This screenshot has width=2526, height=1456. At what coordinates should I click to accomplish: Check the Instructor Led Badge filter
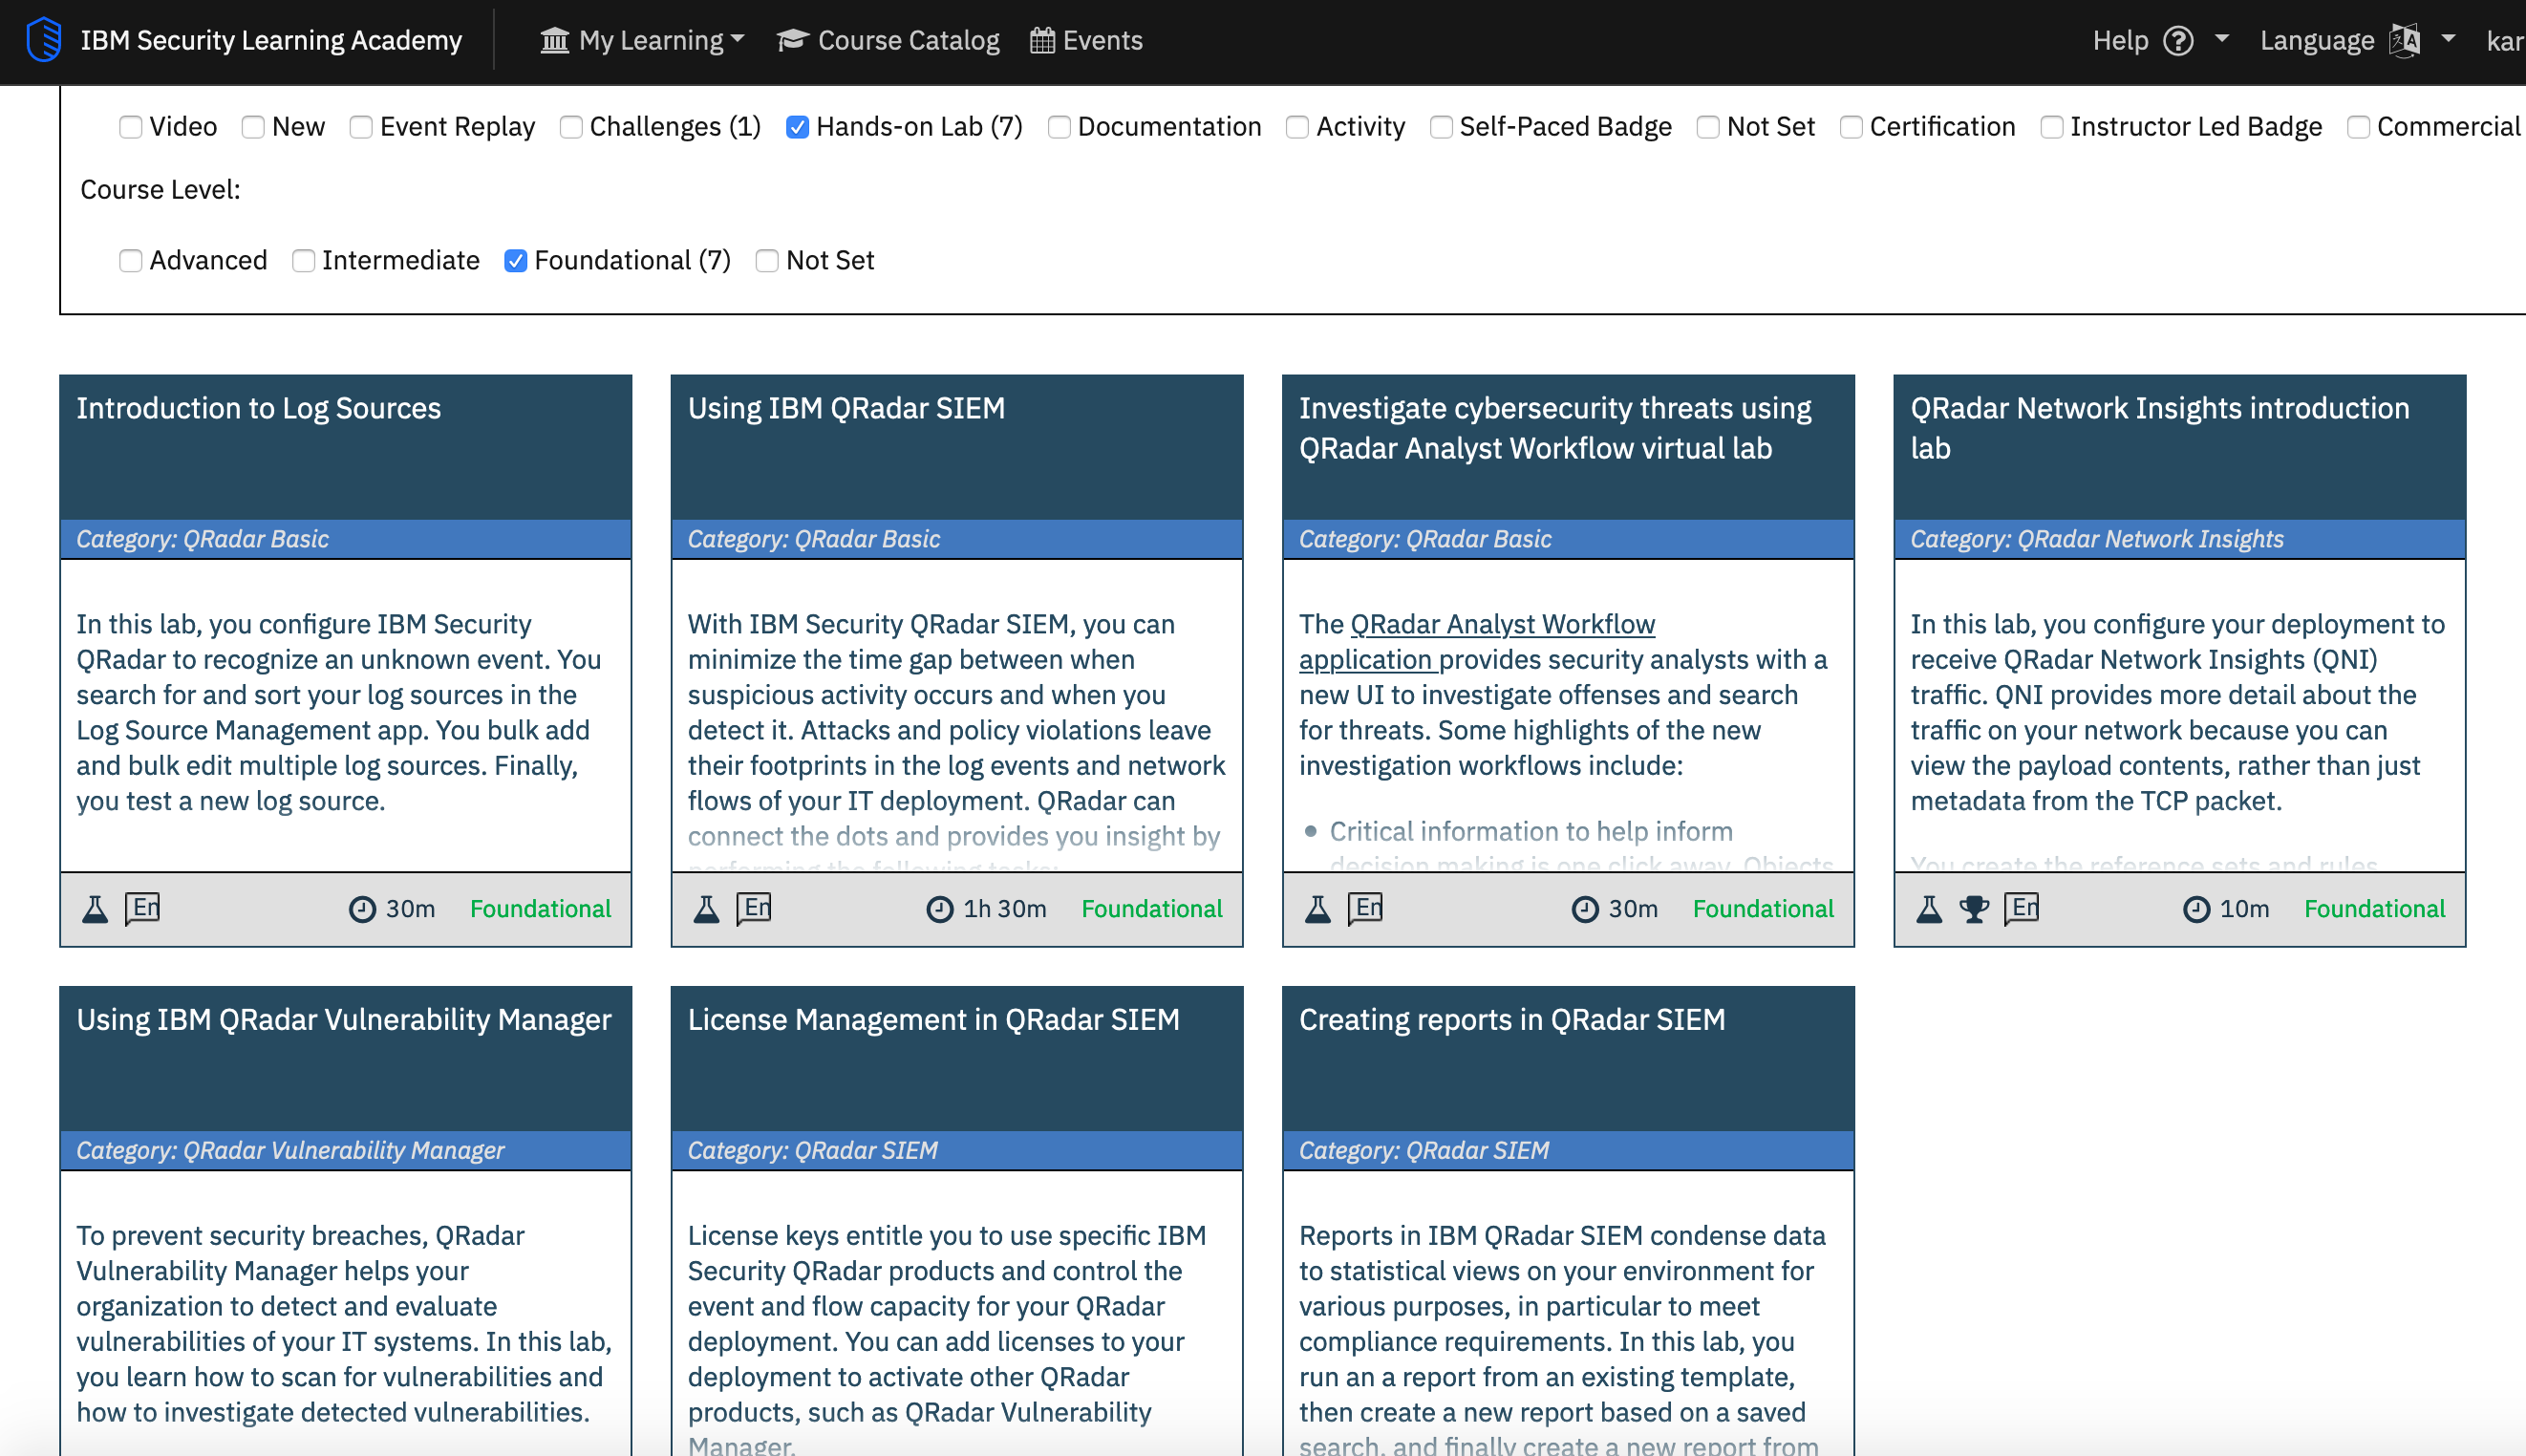[2051, 127]
